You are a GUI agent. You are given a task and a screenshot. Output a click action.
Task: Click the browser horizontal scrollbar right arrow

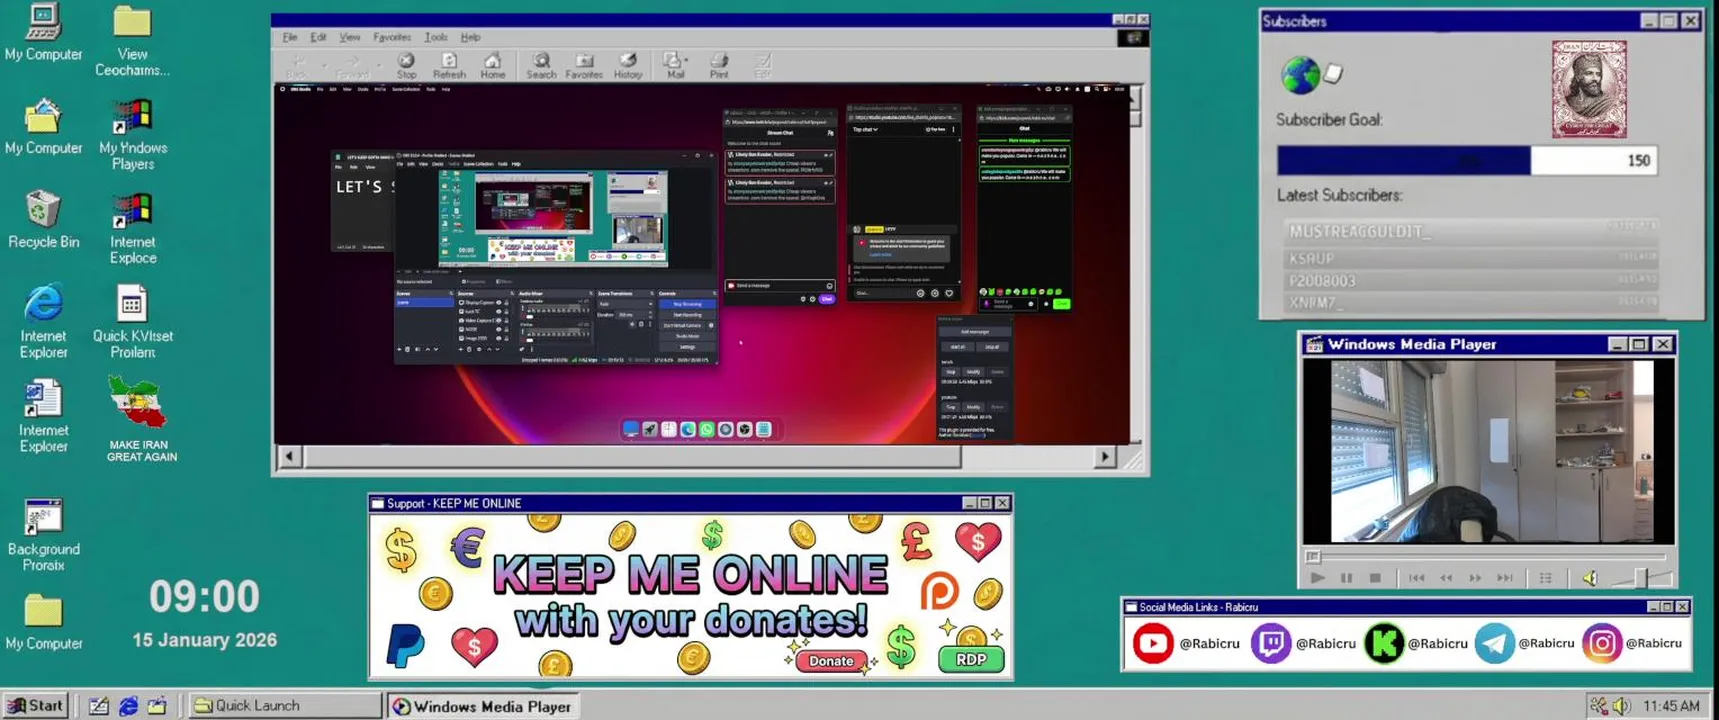point(1104,456)
